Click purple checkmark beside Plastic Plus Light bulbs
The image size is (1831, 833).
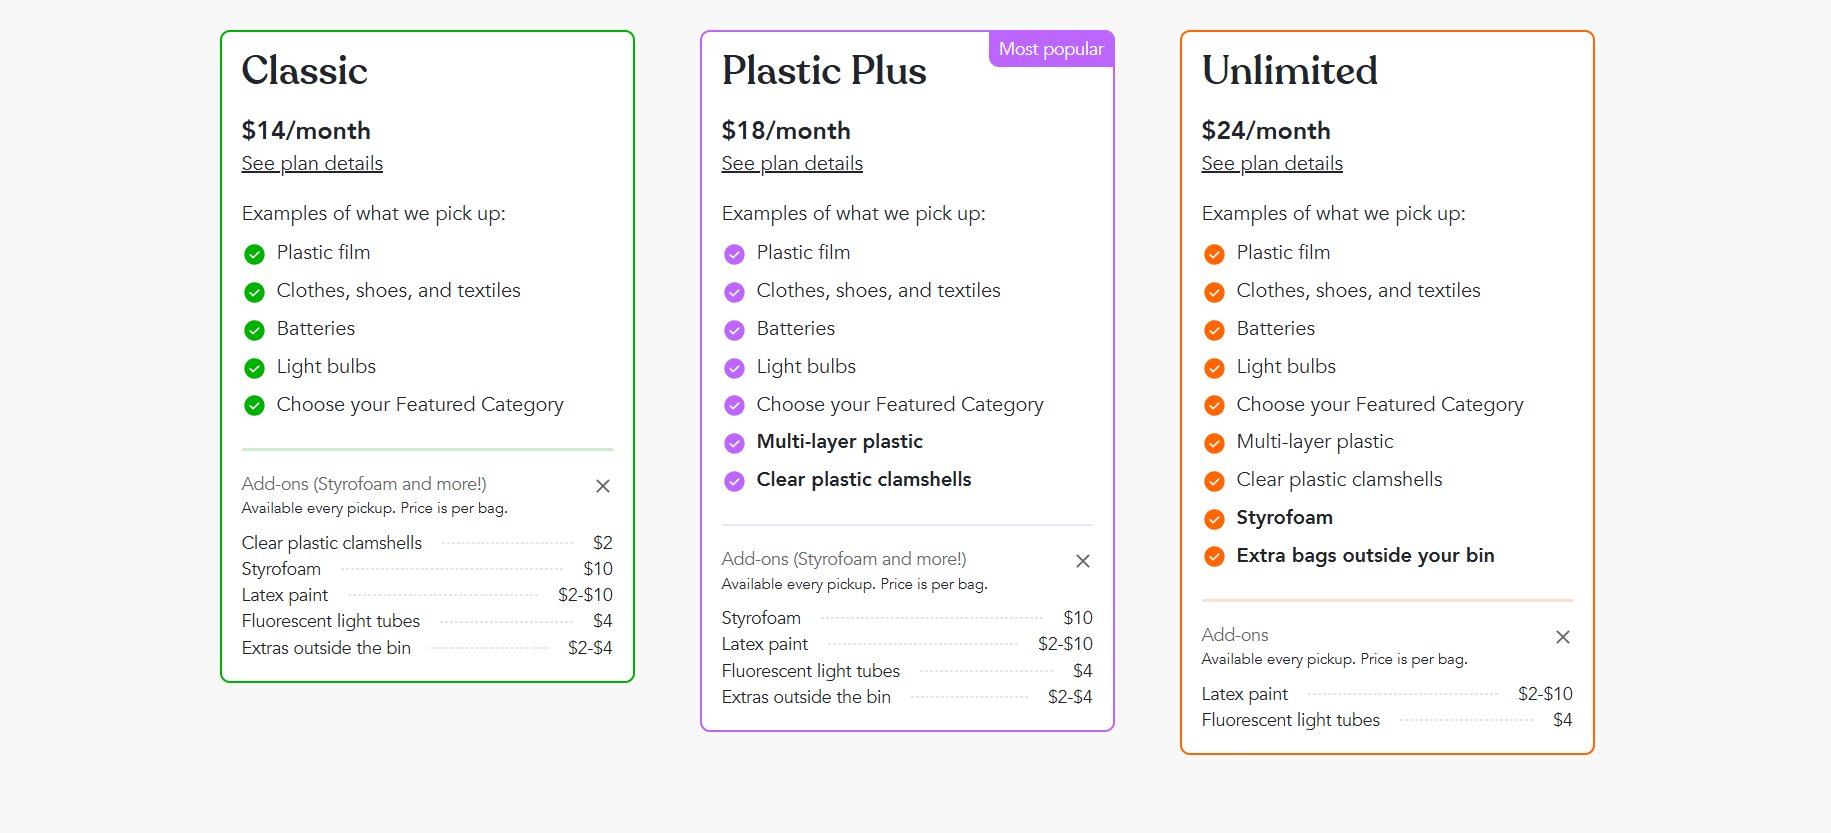point(734,368)
